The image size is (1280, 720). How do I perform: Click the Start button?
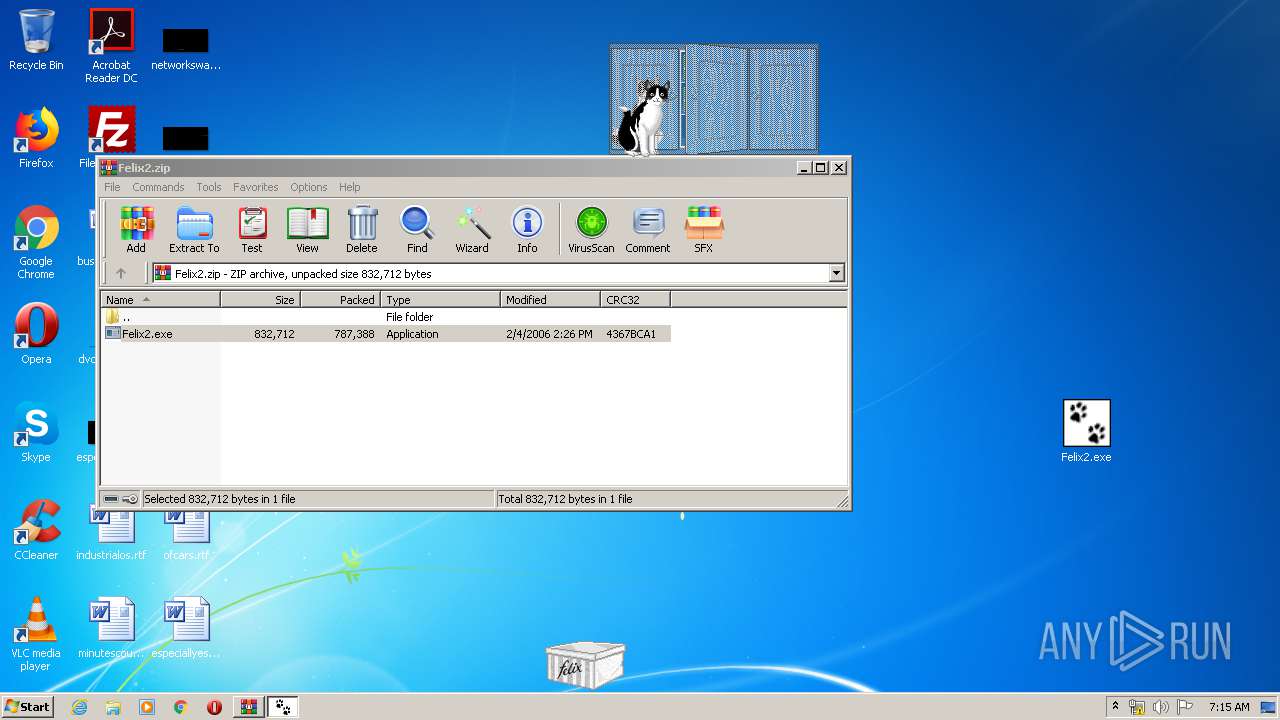pos(28,706)
